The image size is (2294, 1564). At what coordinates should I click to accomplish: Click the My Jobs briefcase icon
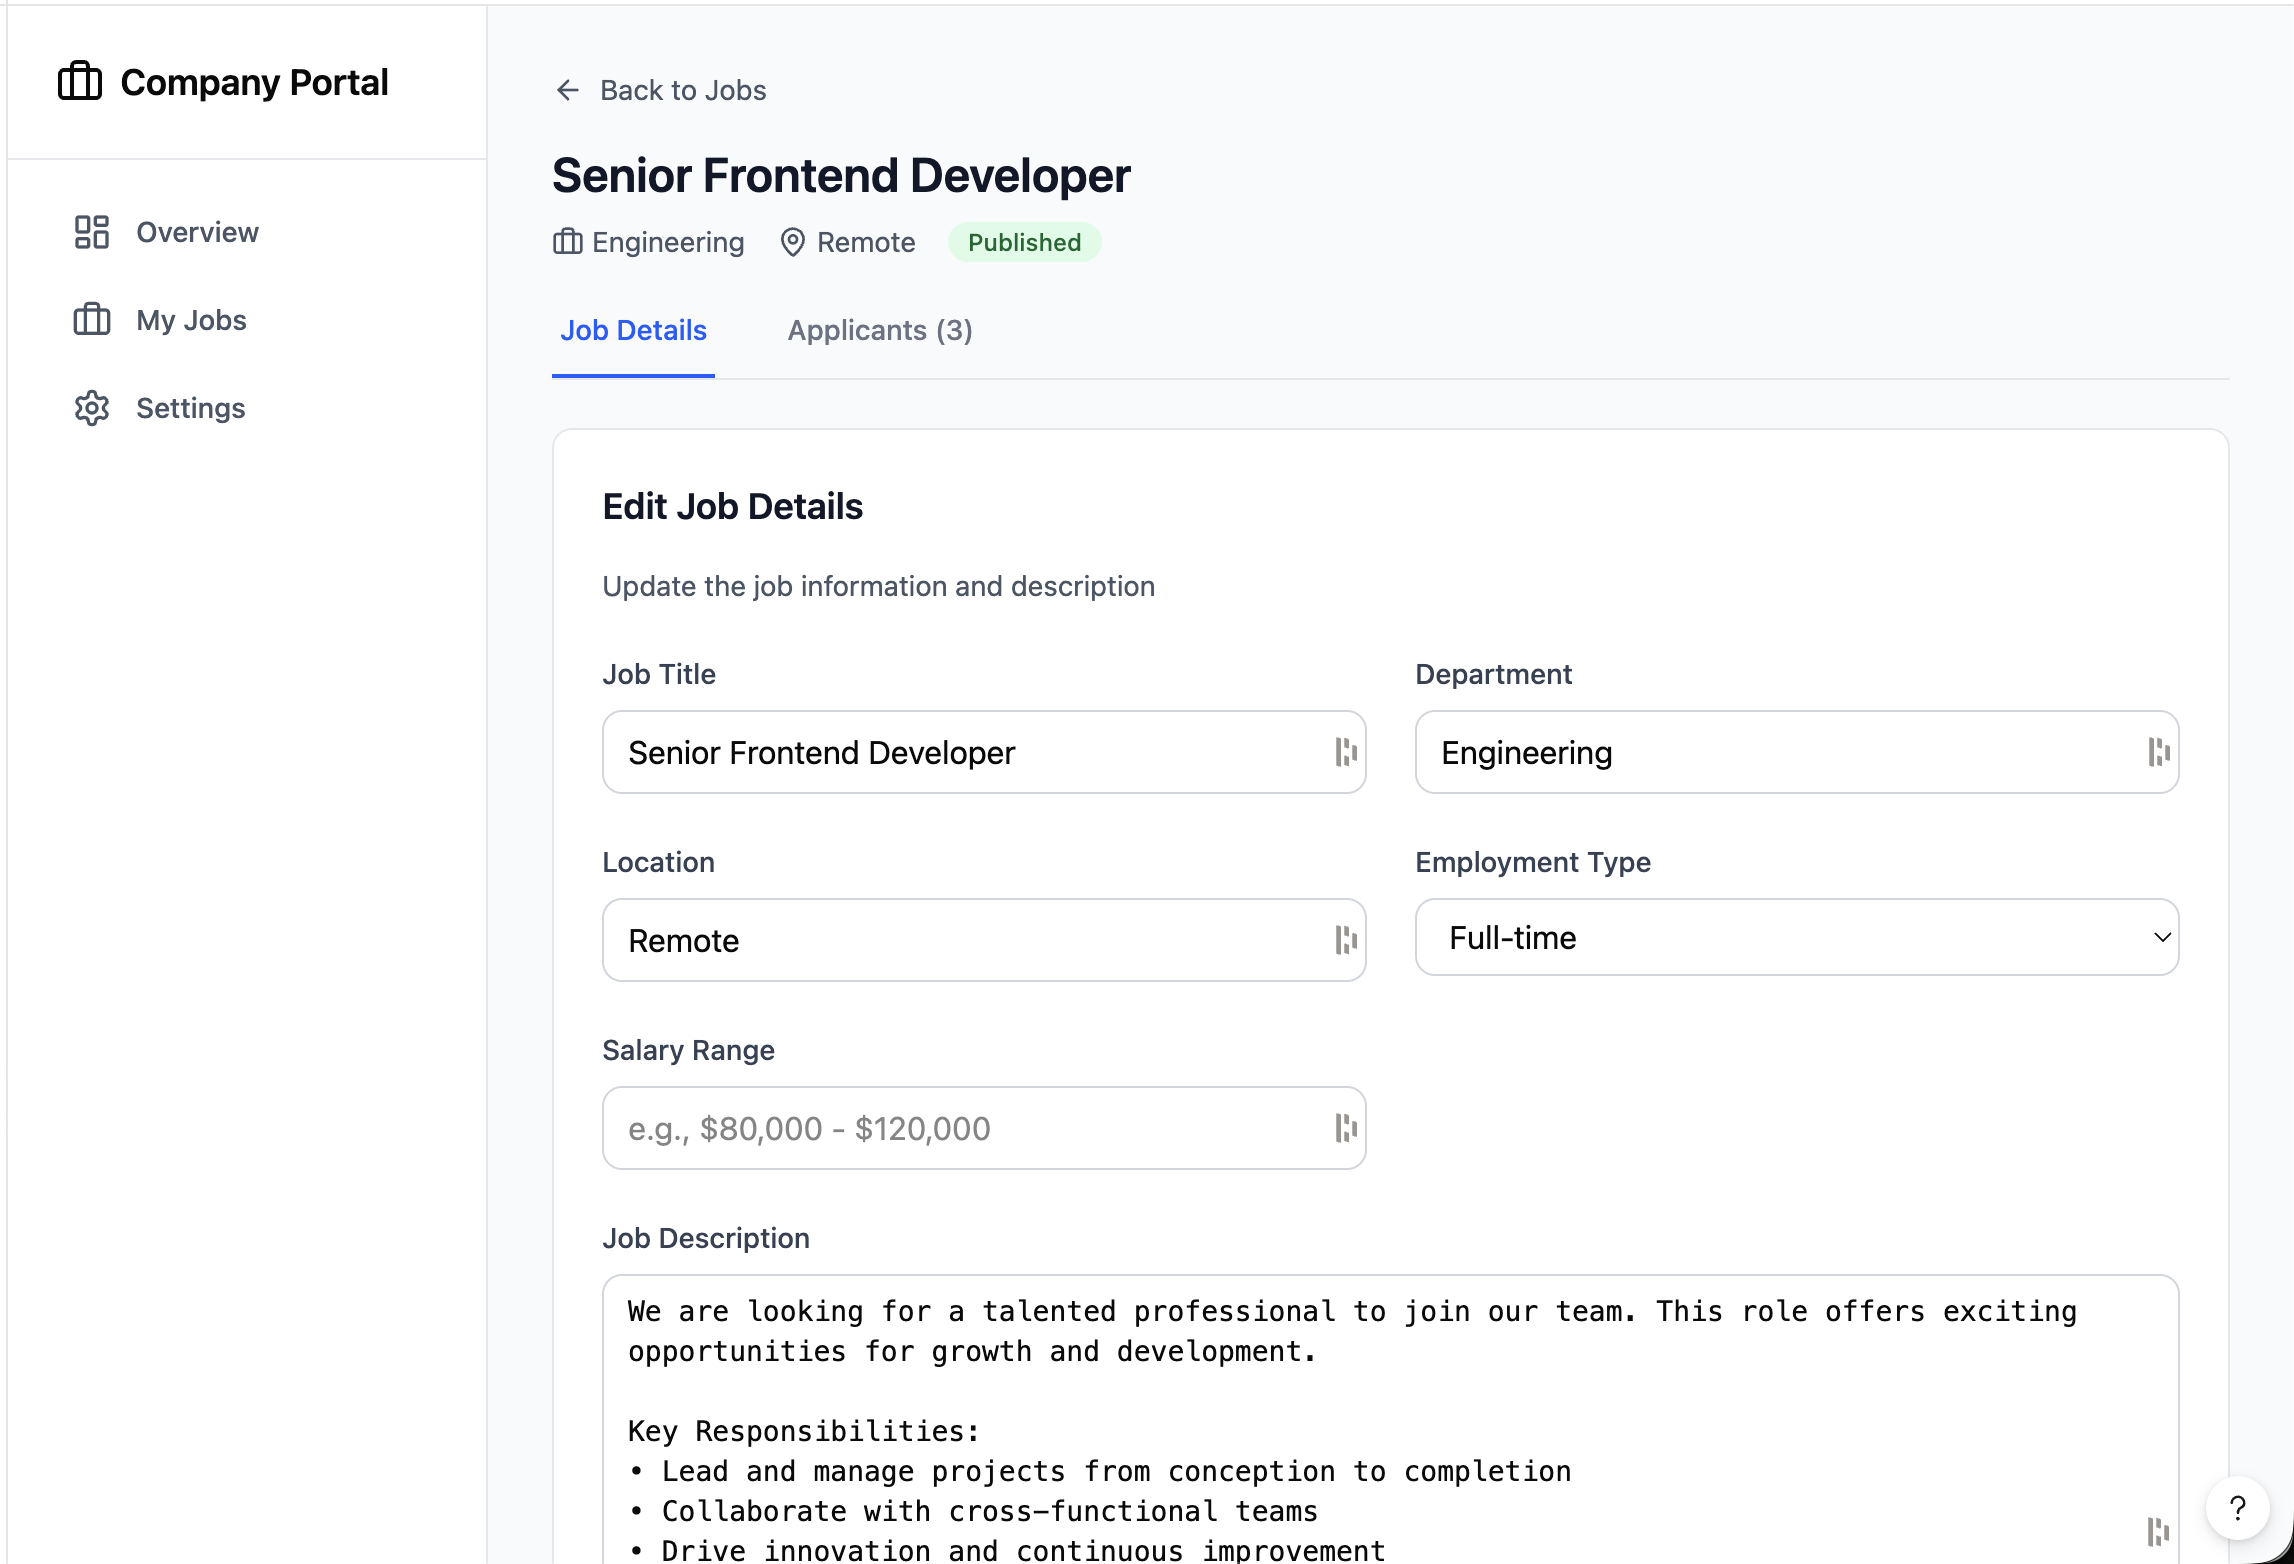coord(92,319)
